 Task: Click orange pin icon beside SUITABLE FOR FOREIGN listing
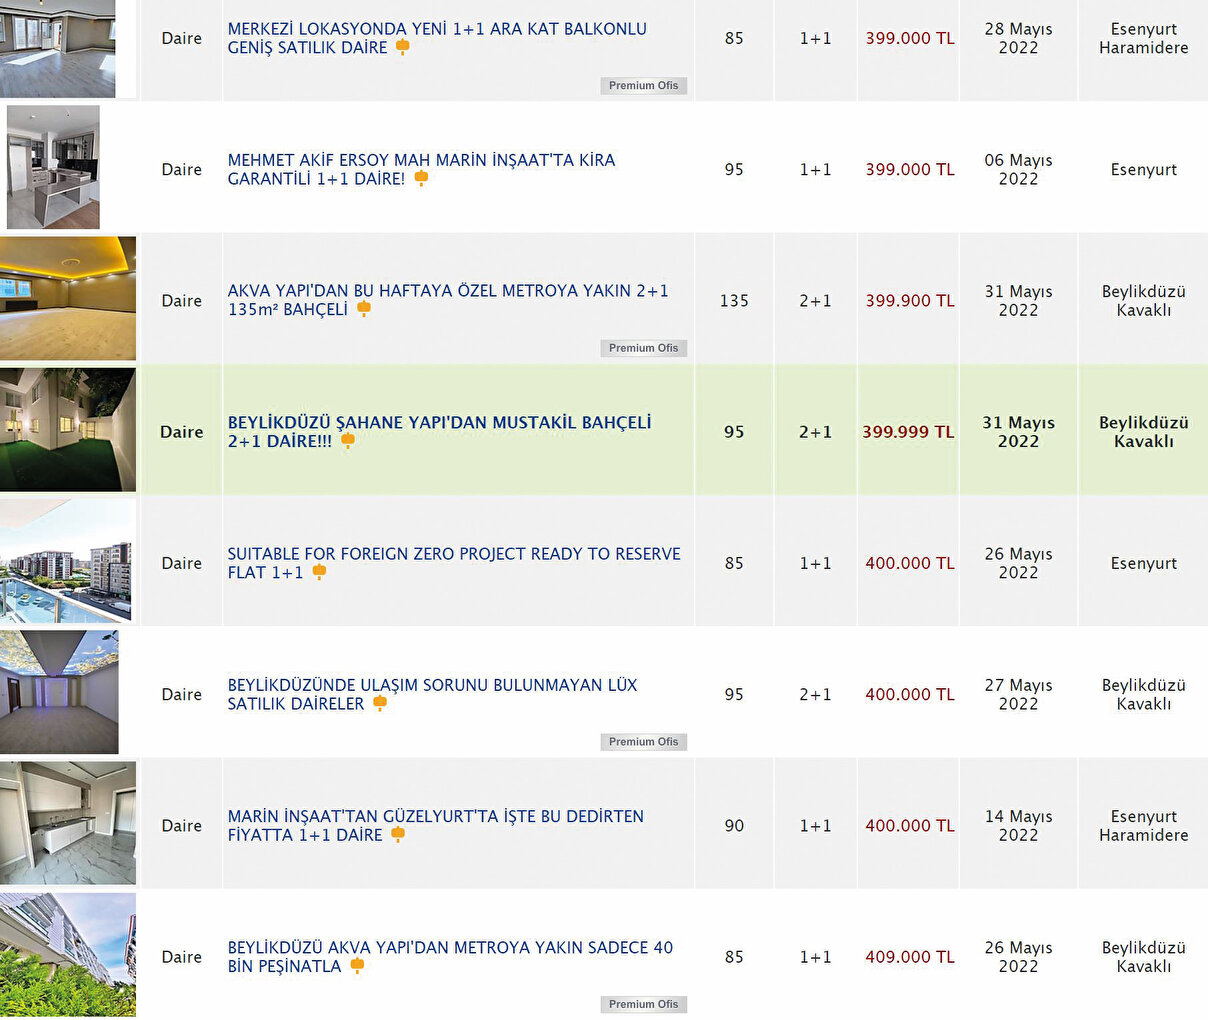[x=319, y=572]
